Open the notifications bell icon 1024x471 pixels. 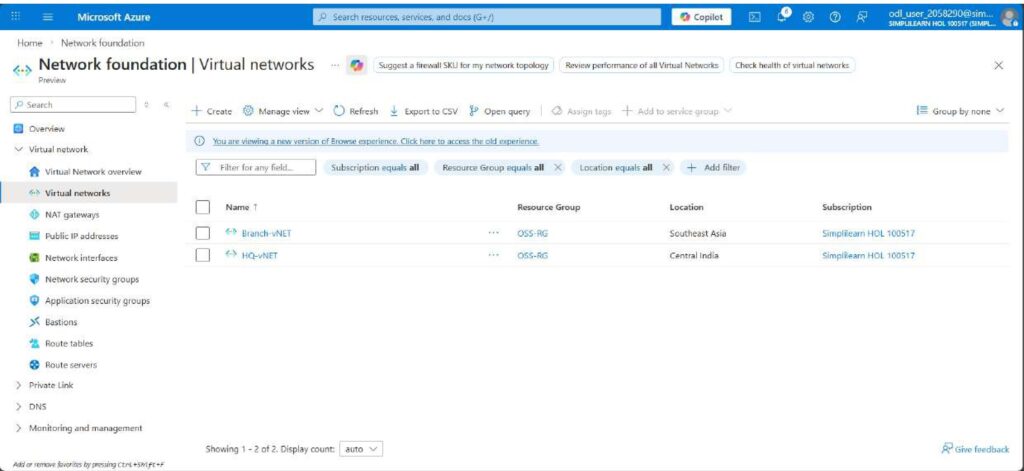click(x=783, y=17)
